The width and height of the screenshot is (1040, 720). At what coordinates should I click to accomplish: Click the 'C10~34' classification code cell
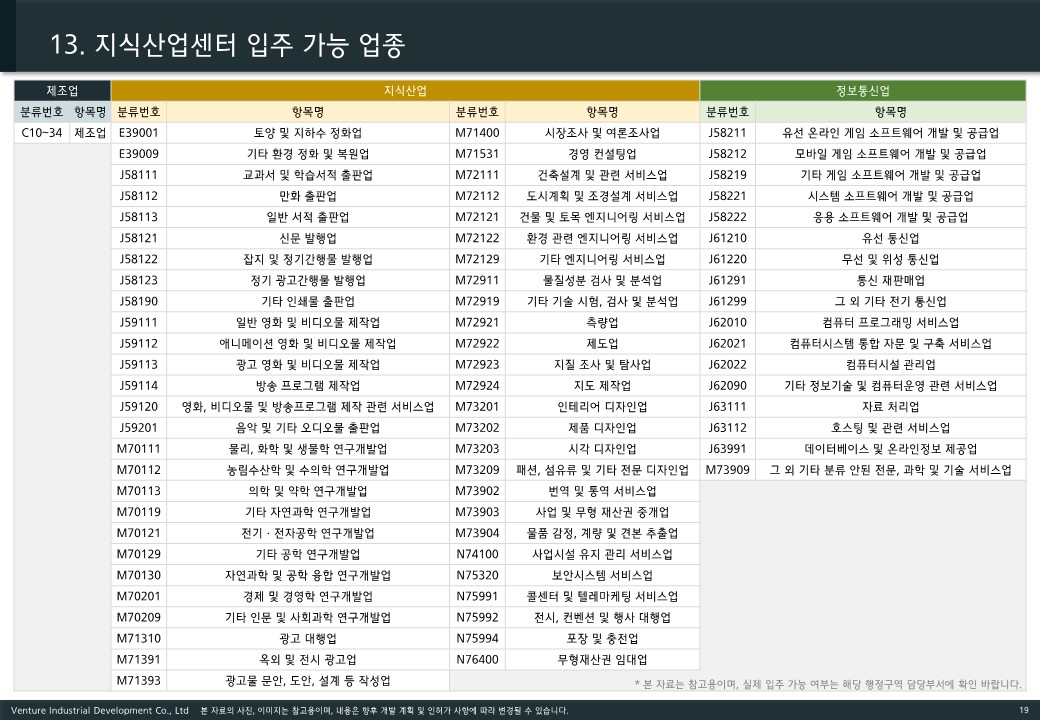tap(42, 133)
